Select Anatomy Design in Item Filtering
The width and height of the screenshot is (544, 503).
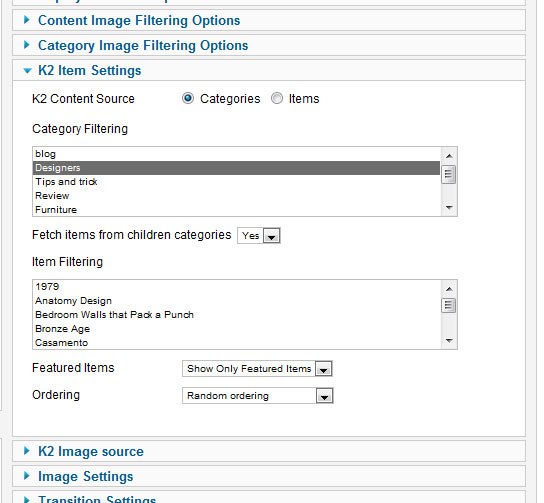click(237, 301)
